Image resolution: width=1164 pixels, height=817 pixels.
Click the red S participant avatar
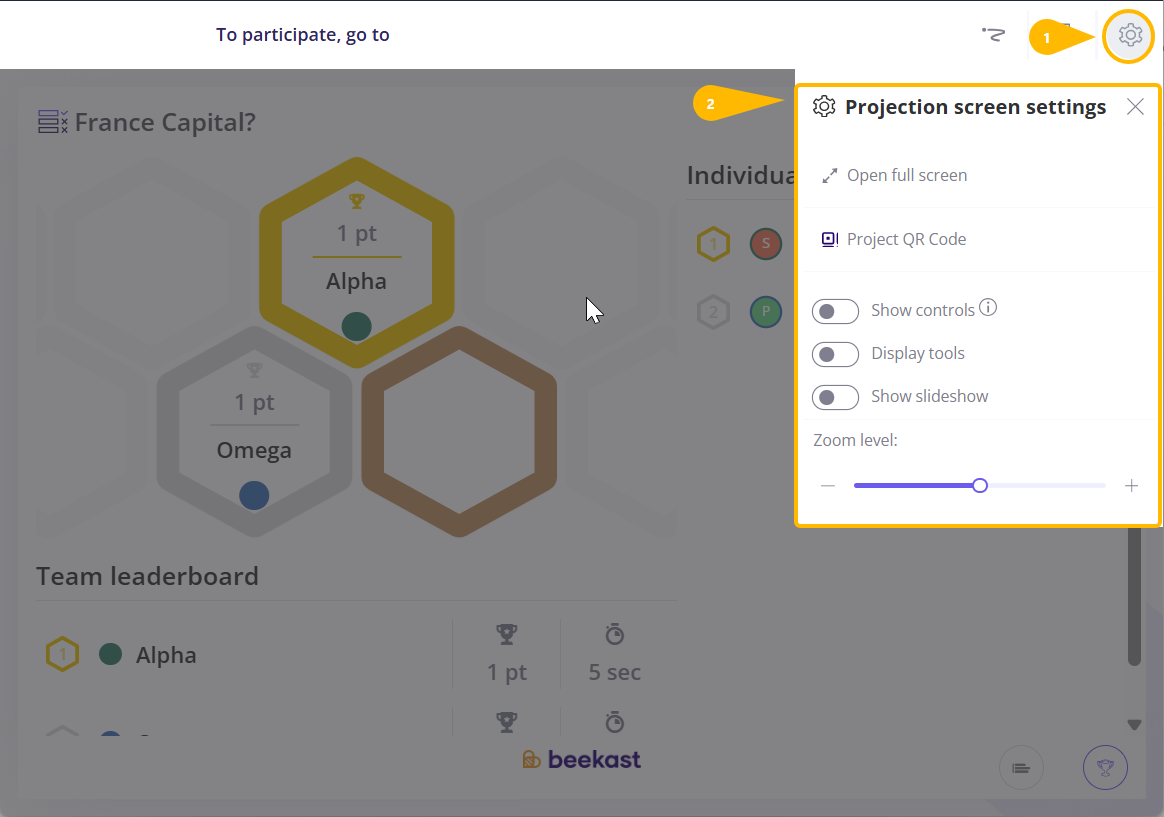(765, 243)
